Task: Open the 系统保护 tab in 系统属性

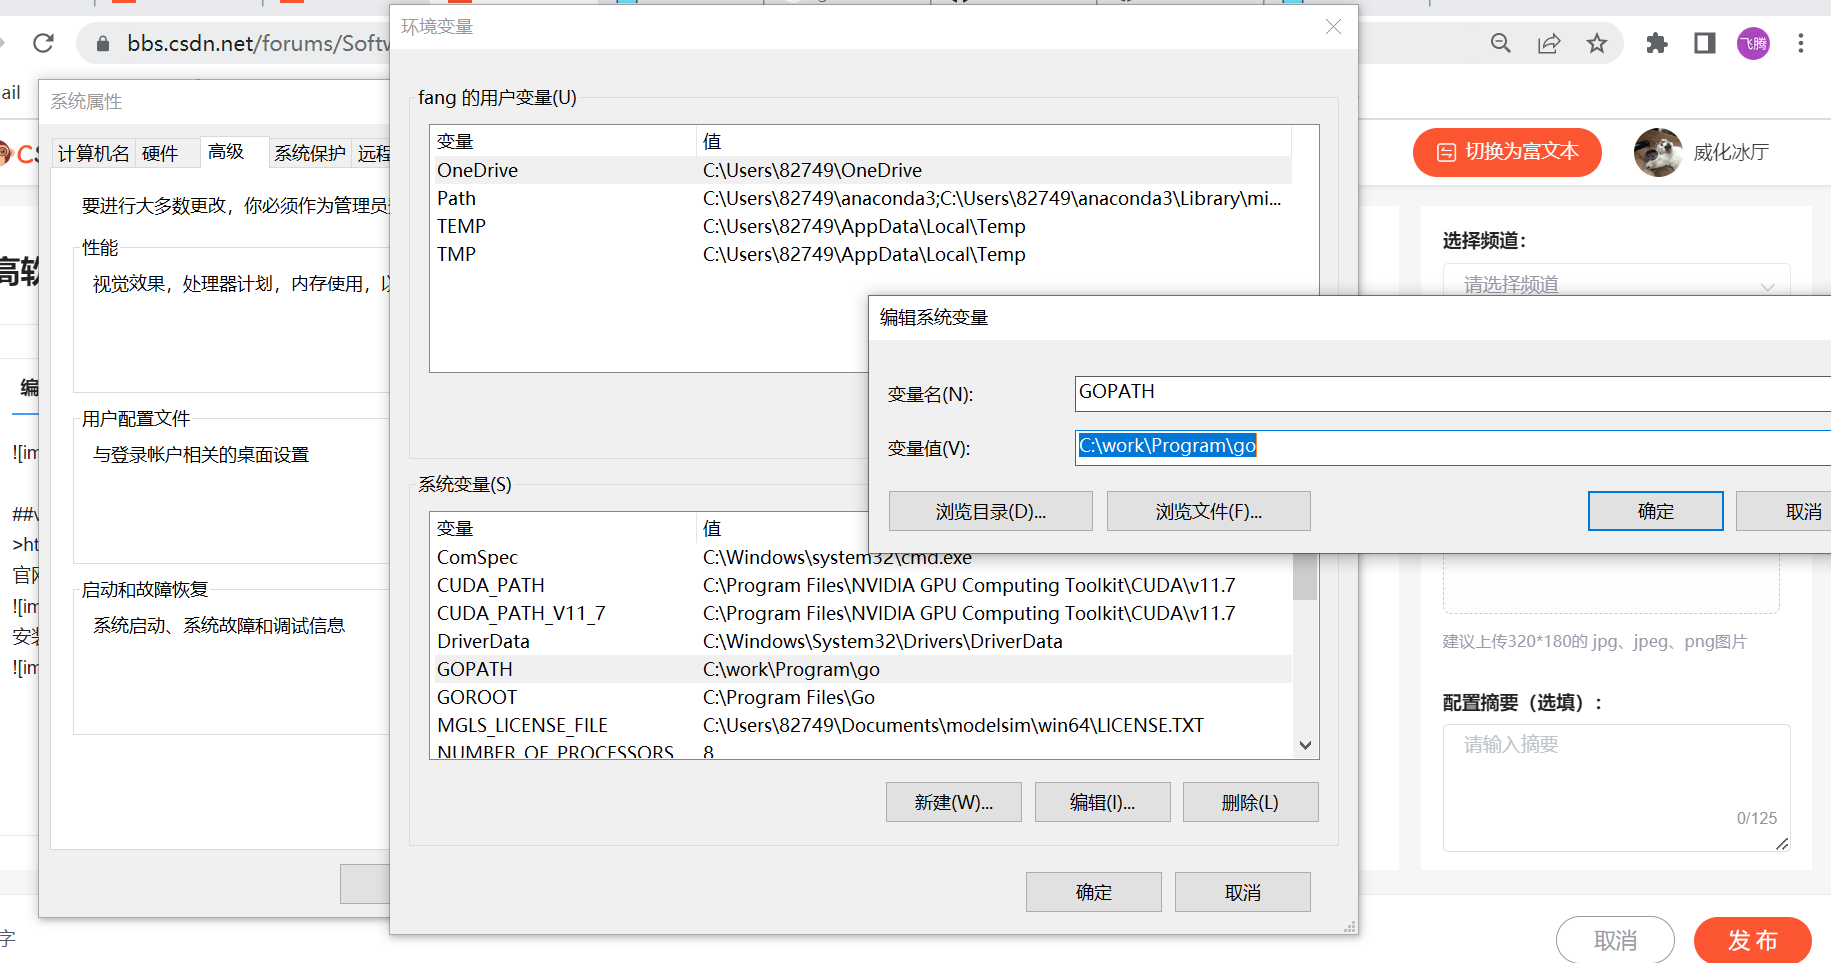Action: pos(310,153)
